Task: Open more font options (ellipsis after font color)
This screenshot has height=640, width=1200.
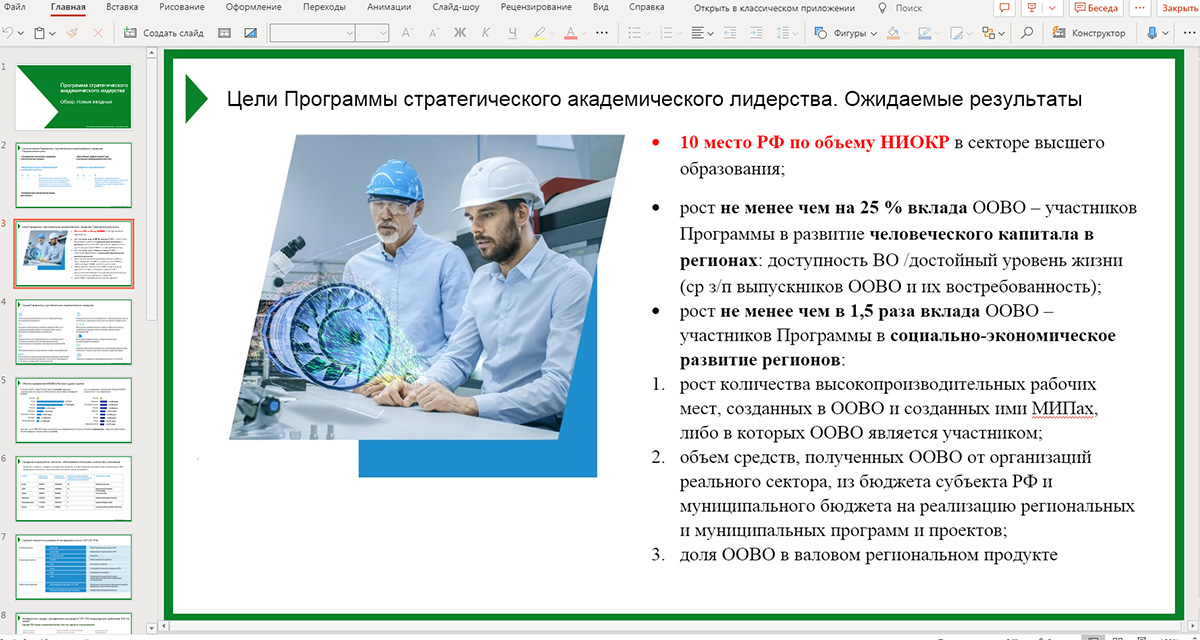Action: click(601, 33)
